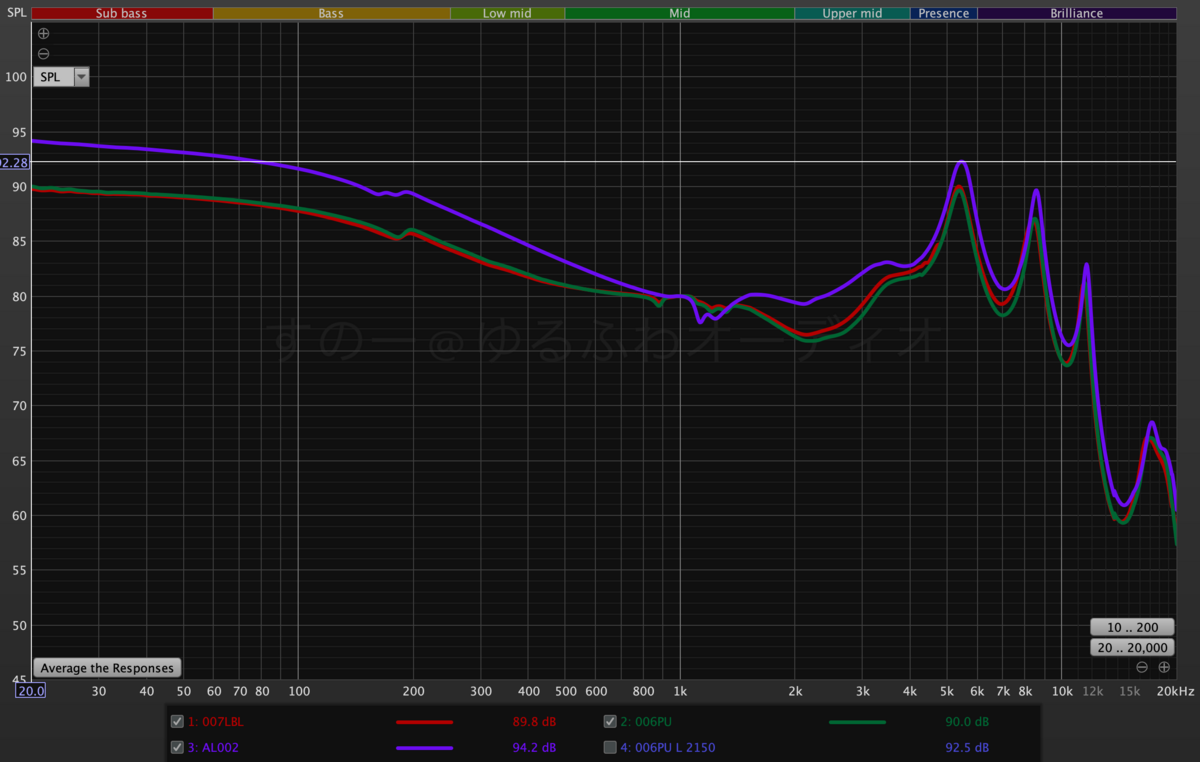Set frequency range with 20 .. 20,000 button

coord(1132,648)
